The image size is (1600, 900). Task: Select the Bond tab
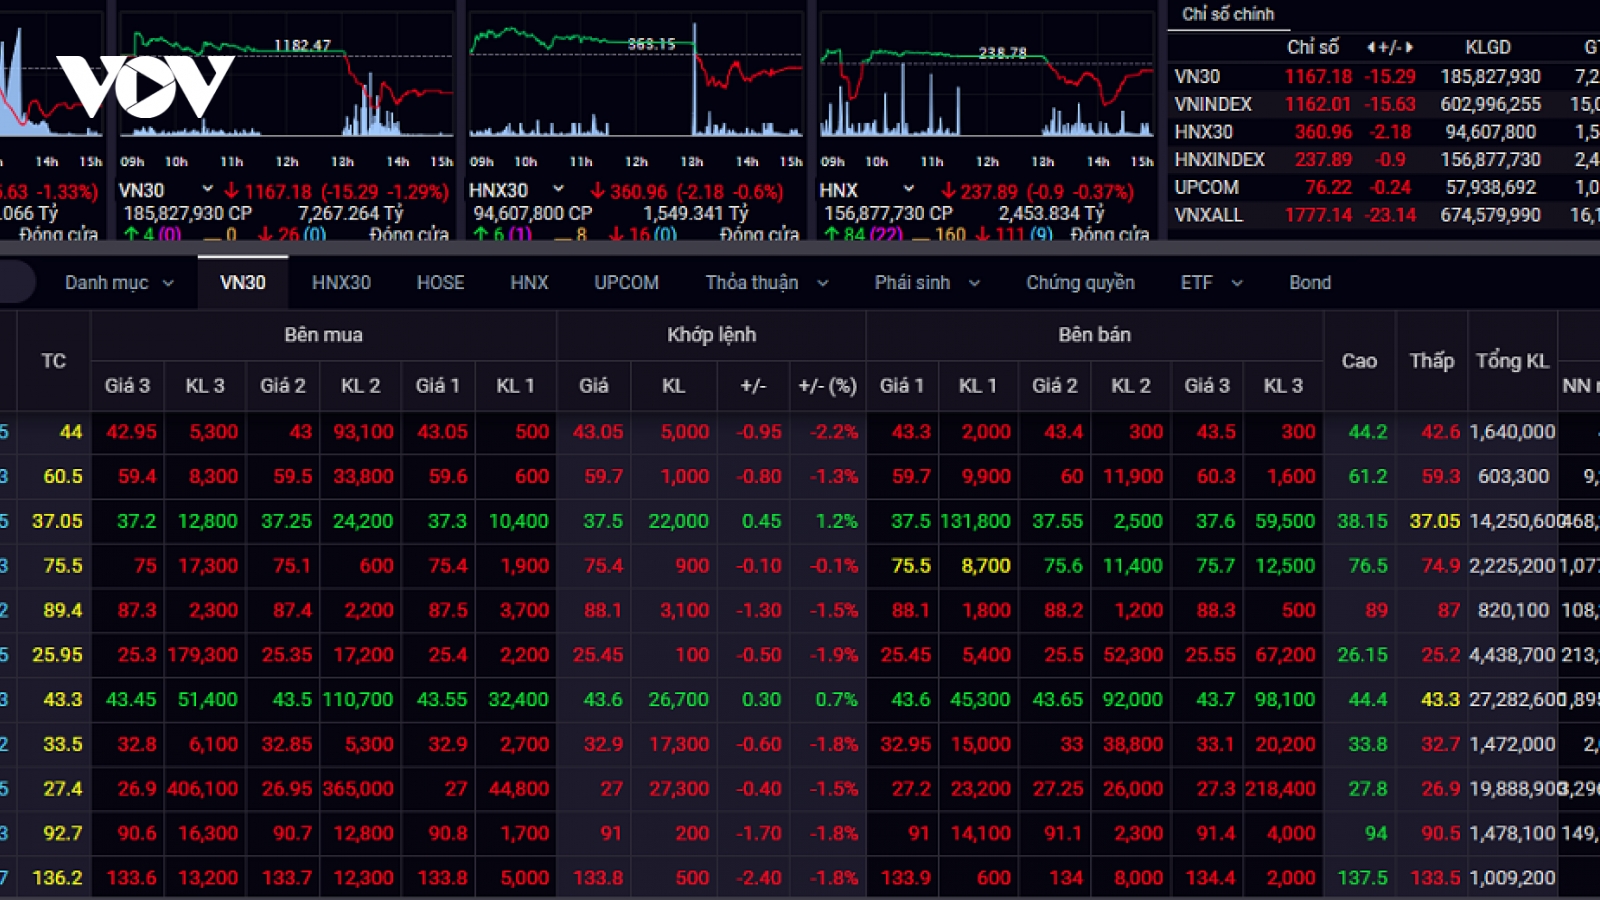[1310, 283]
